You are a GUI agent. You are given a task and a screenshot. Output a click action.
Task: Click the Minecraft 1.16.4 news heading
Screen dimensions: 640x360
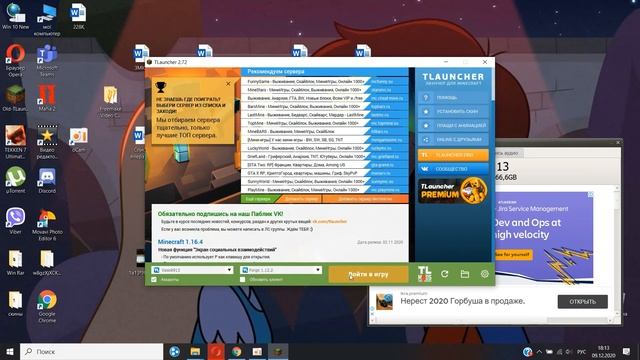pyautogui.click(x=180, y=242)
